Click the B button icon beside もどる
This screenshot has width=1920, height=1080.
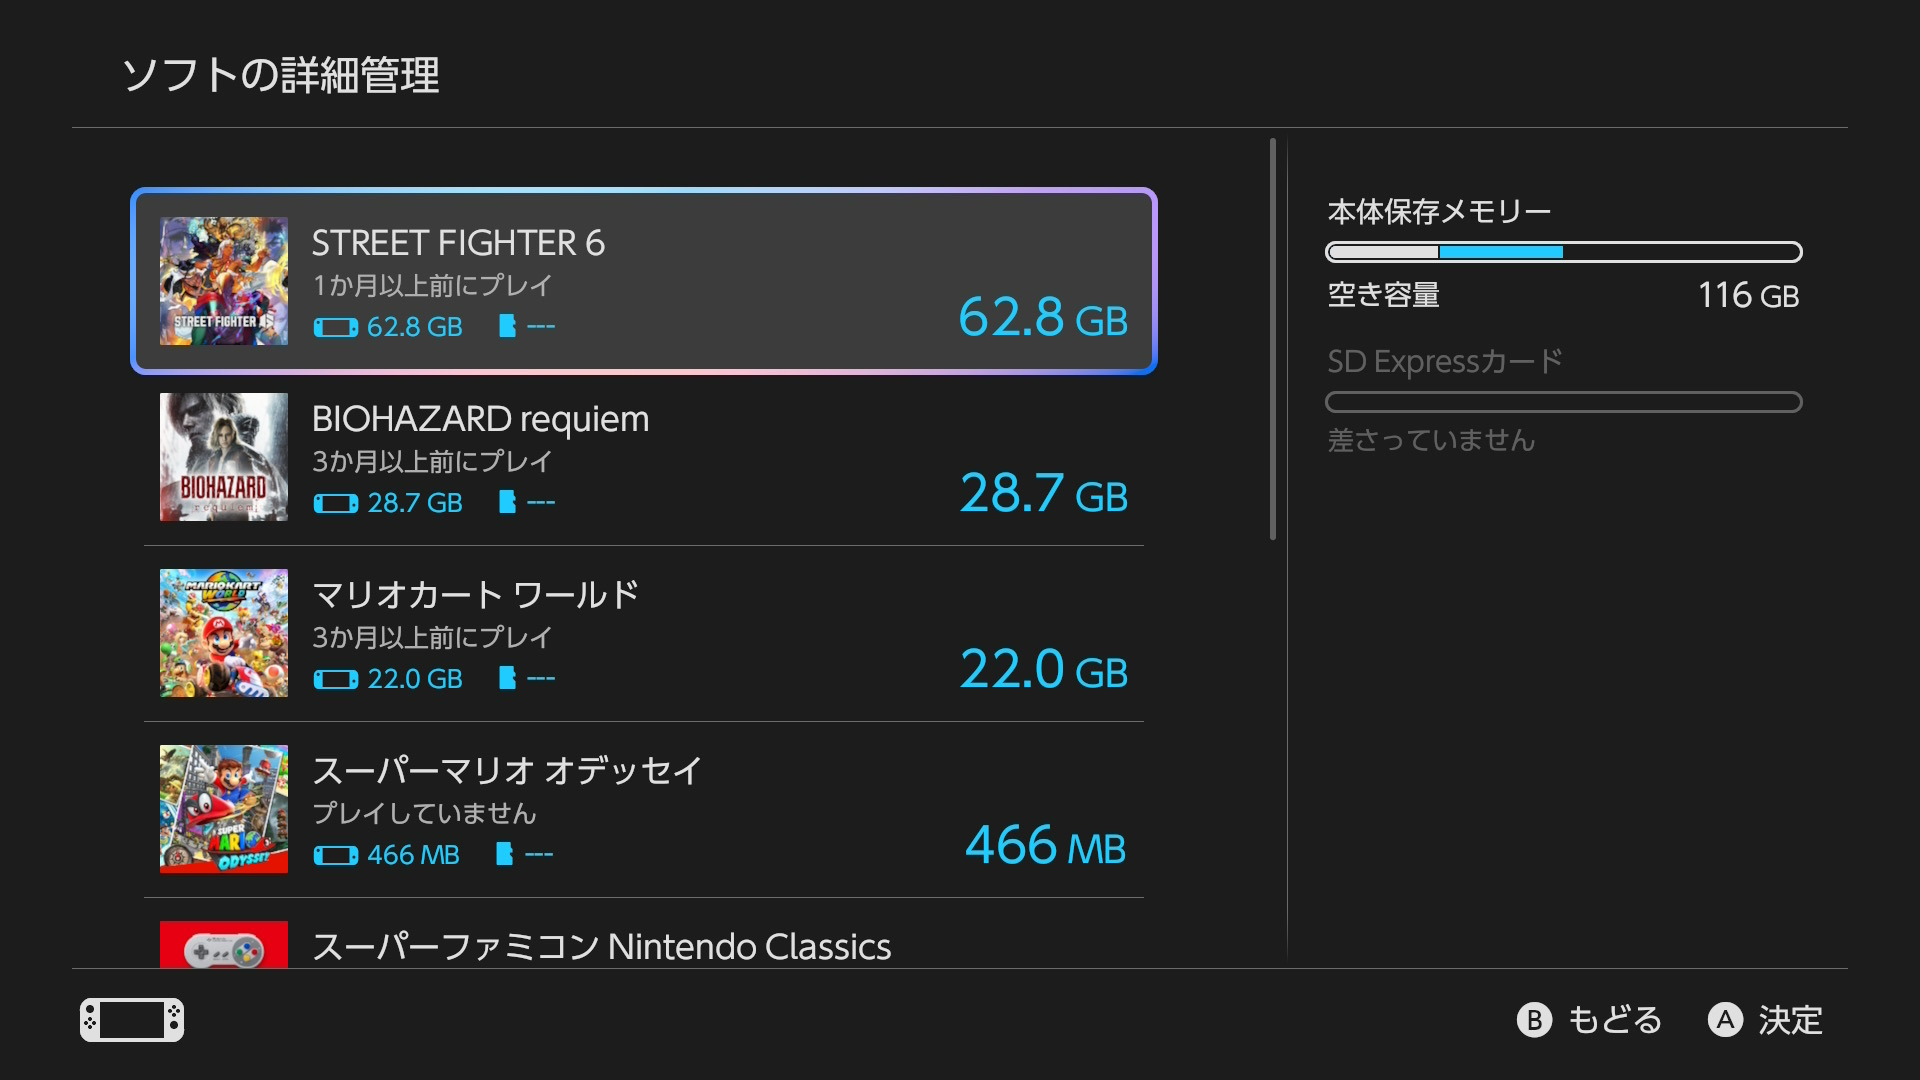pos(1535,1020)
